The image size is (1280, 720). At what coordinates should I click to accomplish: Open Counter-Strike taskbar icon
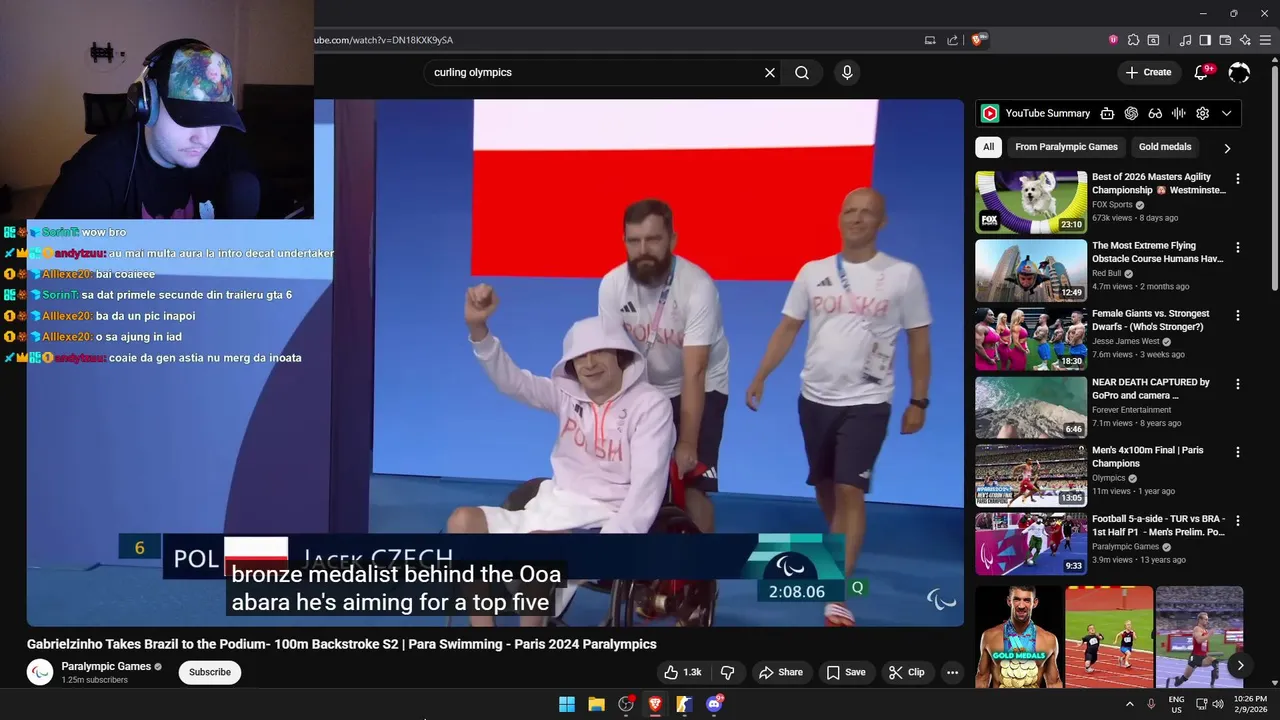(x=684, y=704)
